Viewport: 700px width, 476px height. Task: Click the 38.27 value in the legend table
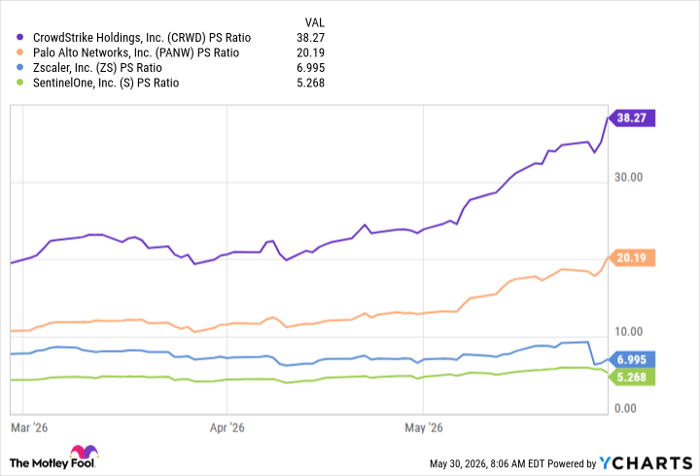(311, 38)
